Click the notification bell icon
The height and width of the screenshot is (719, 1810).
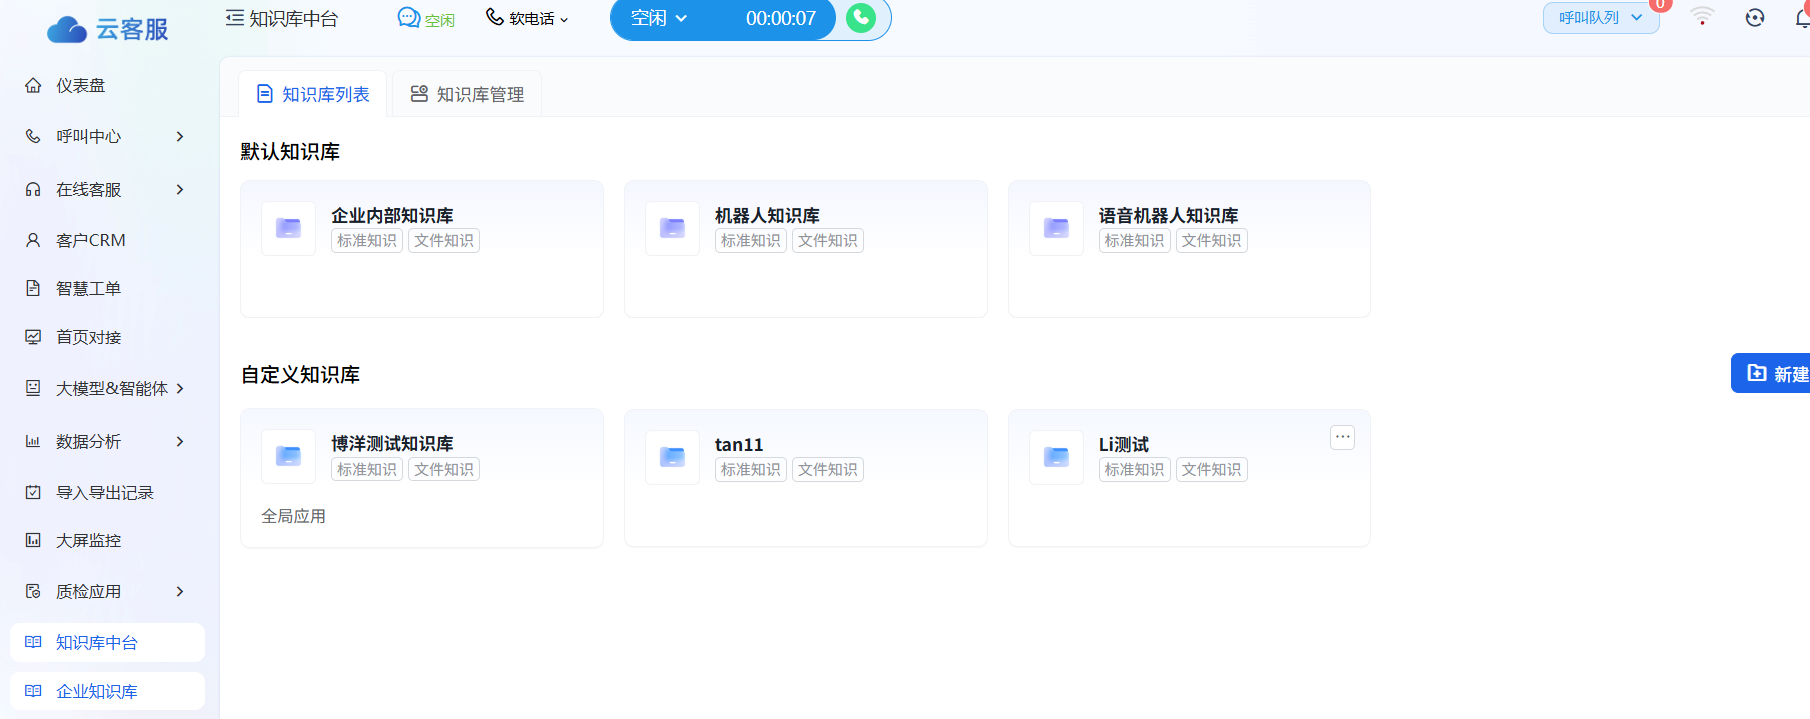click(x=1801, y=18)
